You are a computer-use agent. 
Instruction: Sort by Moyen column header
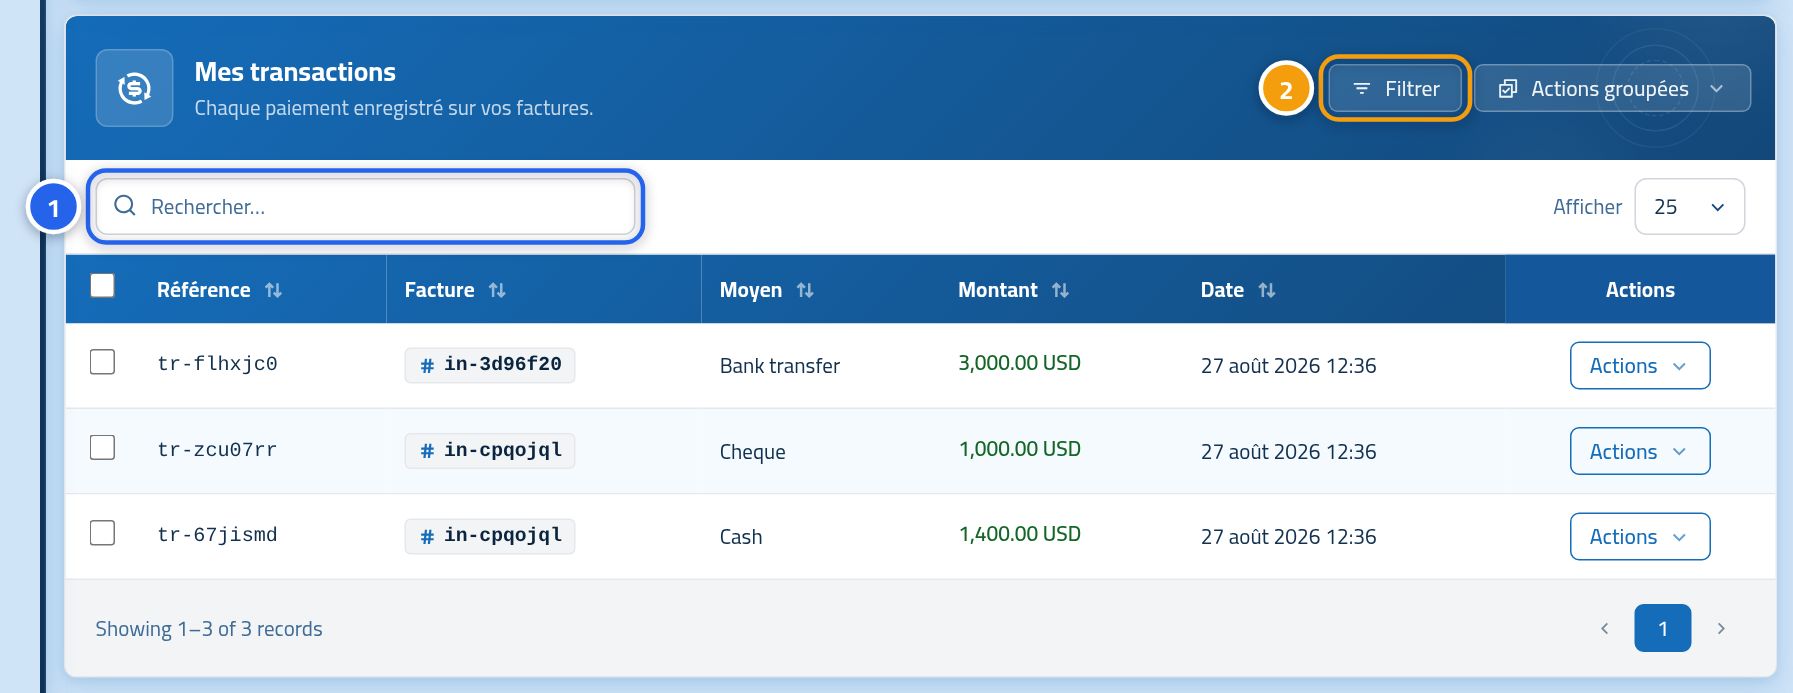[x=751, y=290]
